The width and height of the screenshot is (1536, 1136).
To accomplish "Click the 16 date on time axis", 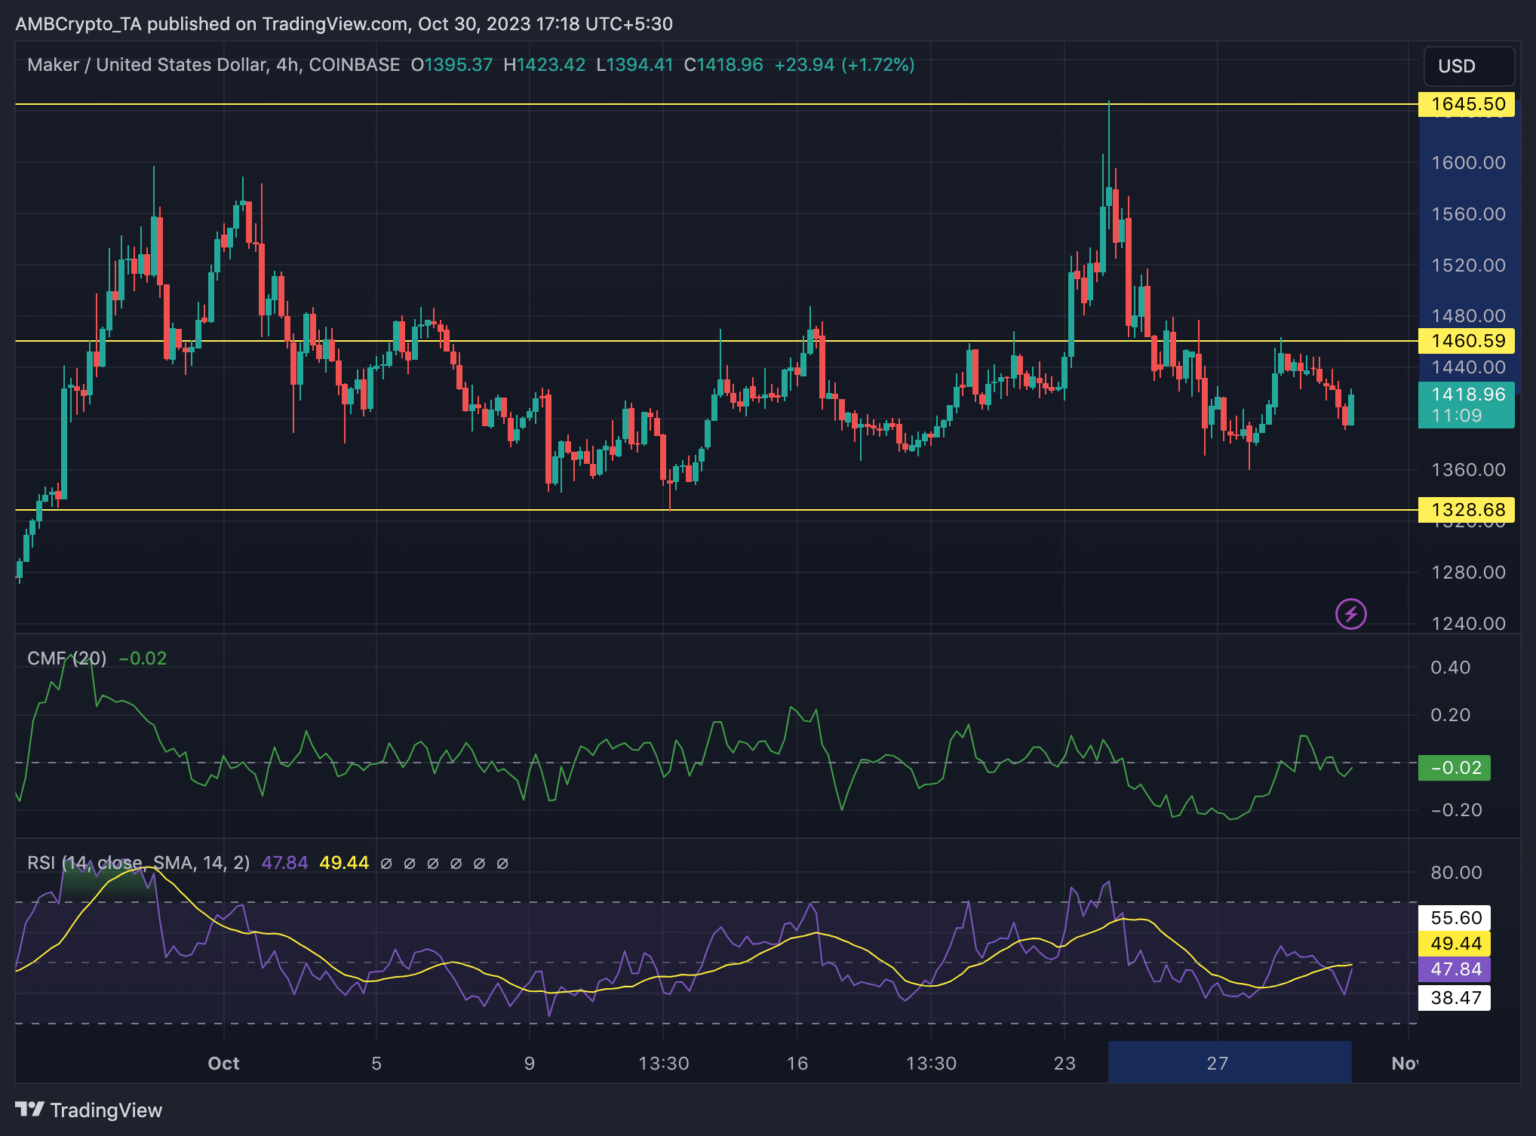I will click(797, 1063).
